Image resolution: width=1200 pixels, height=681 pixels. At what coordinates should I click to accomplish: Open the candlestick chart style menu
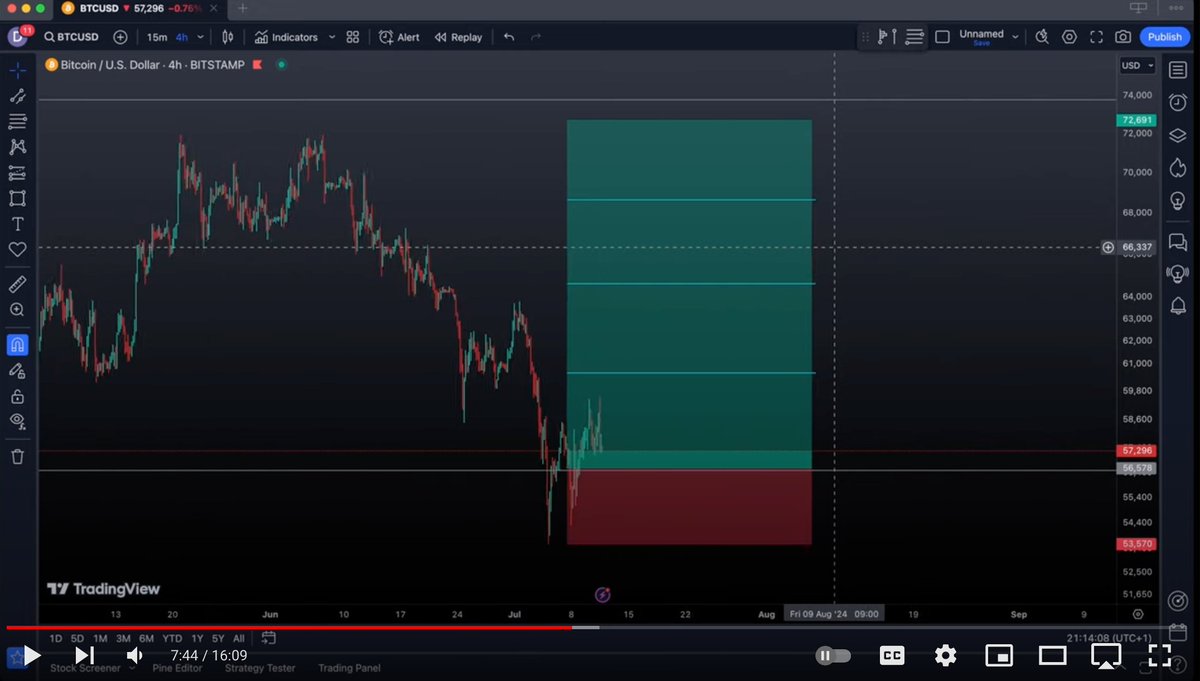point(228,37)
